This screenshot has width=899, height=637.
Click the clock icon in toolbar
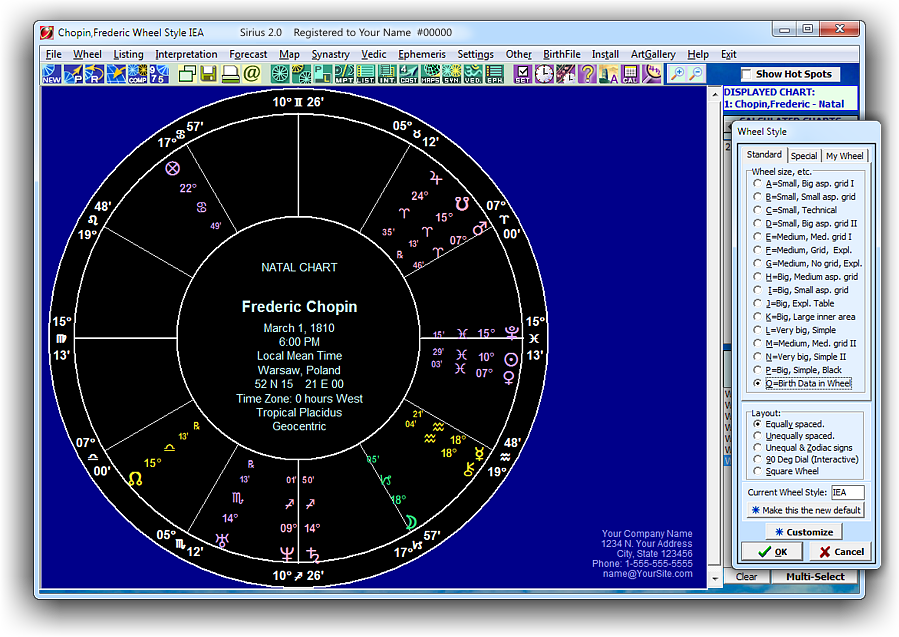click(544, 74)
